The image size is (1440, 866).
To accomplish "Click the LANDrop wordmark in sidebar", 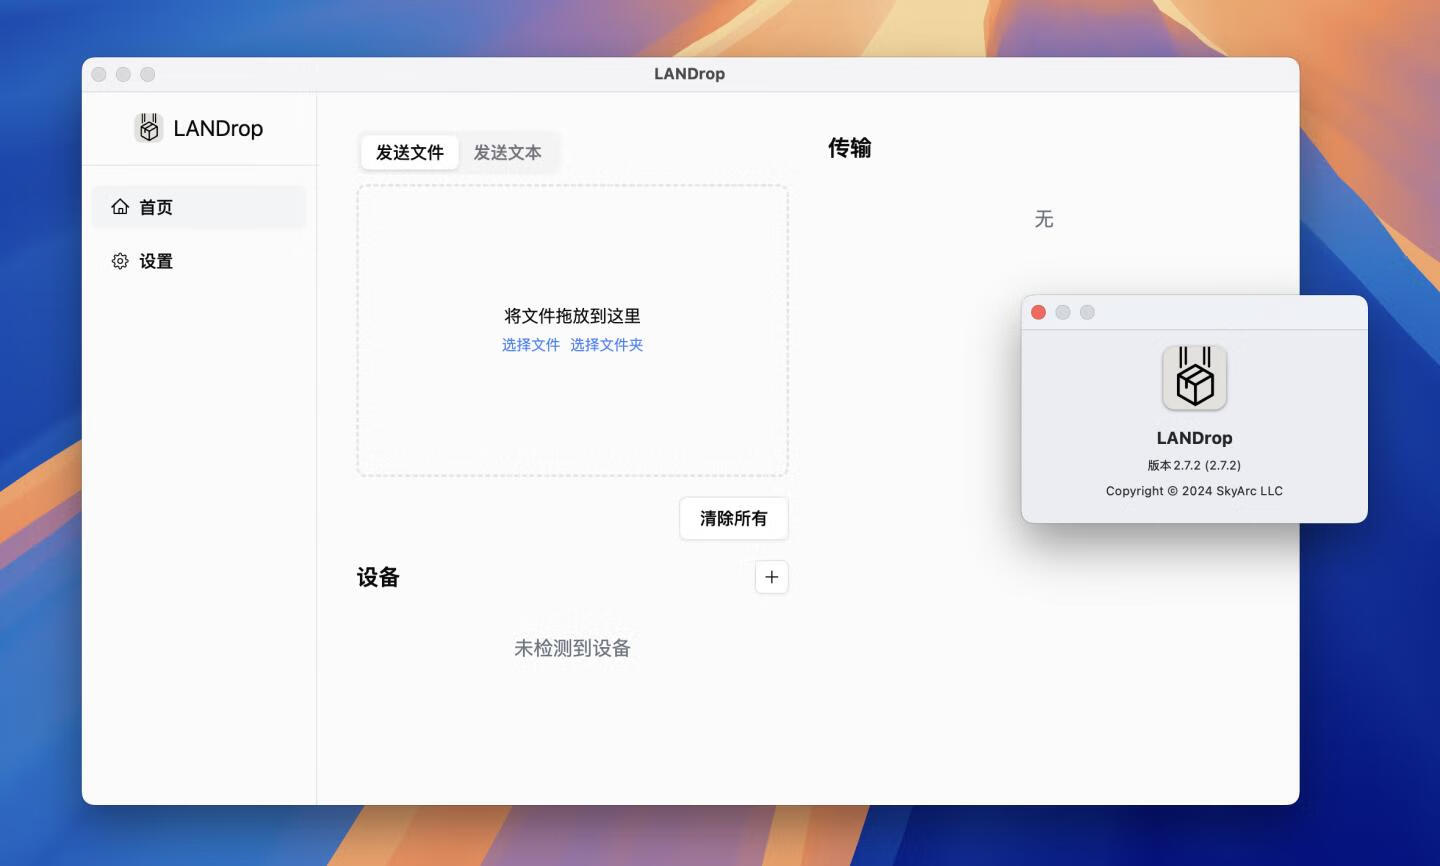I will click(x=218, y=128).
